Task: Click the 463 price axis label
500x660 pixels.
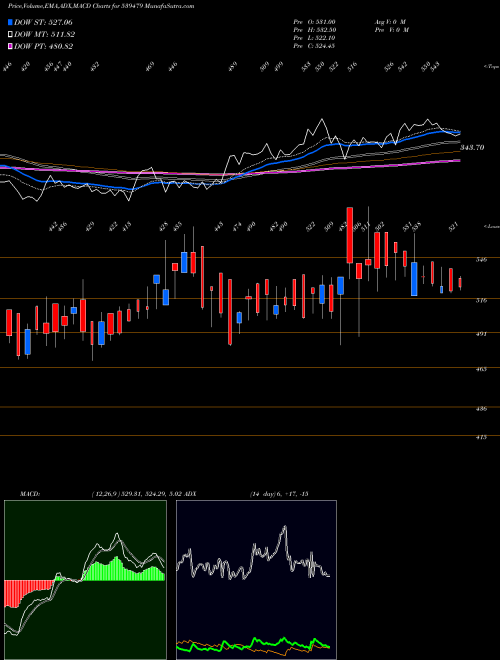Action: [482, 369]
